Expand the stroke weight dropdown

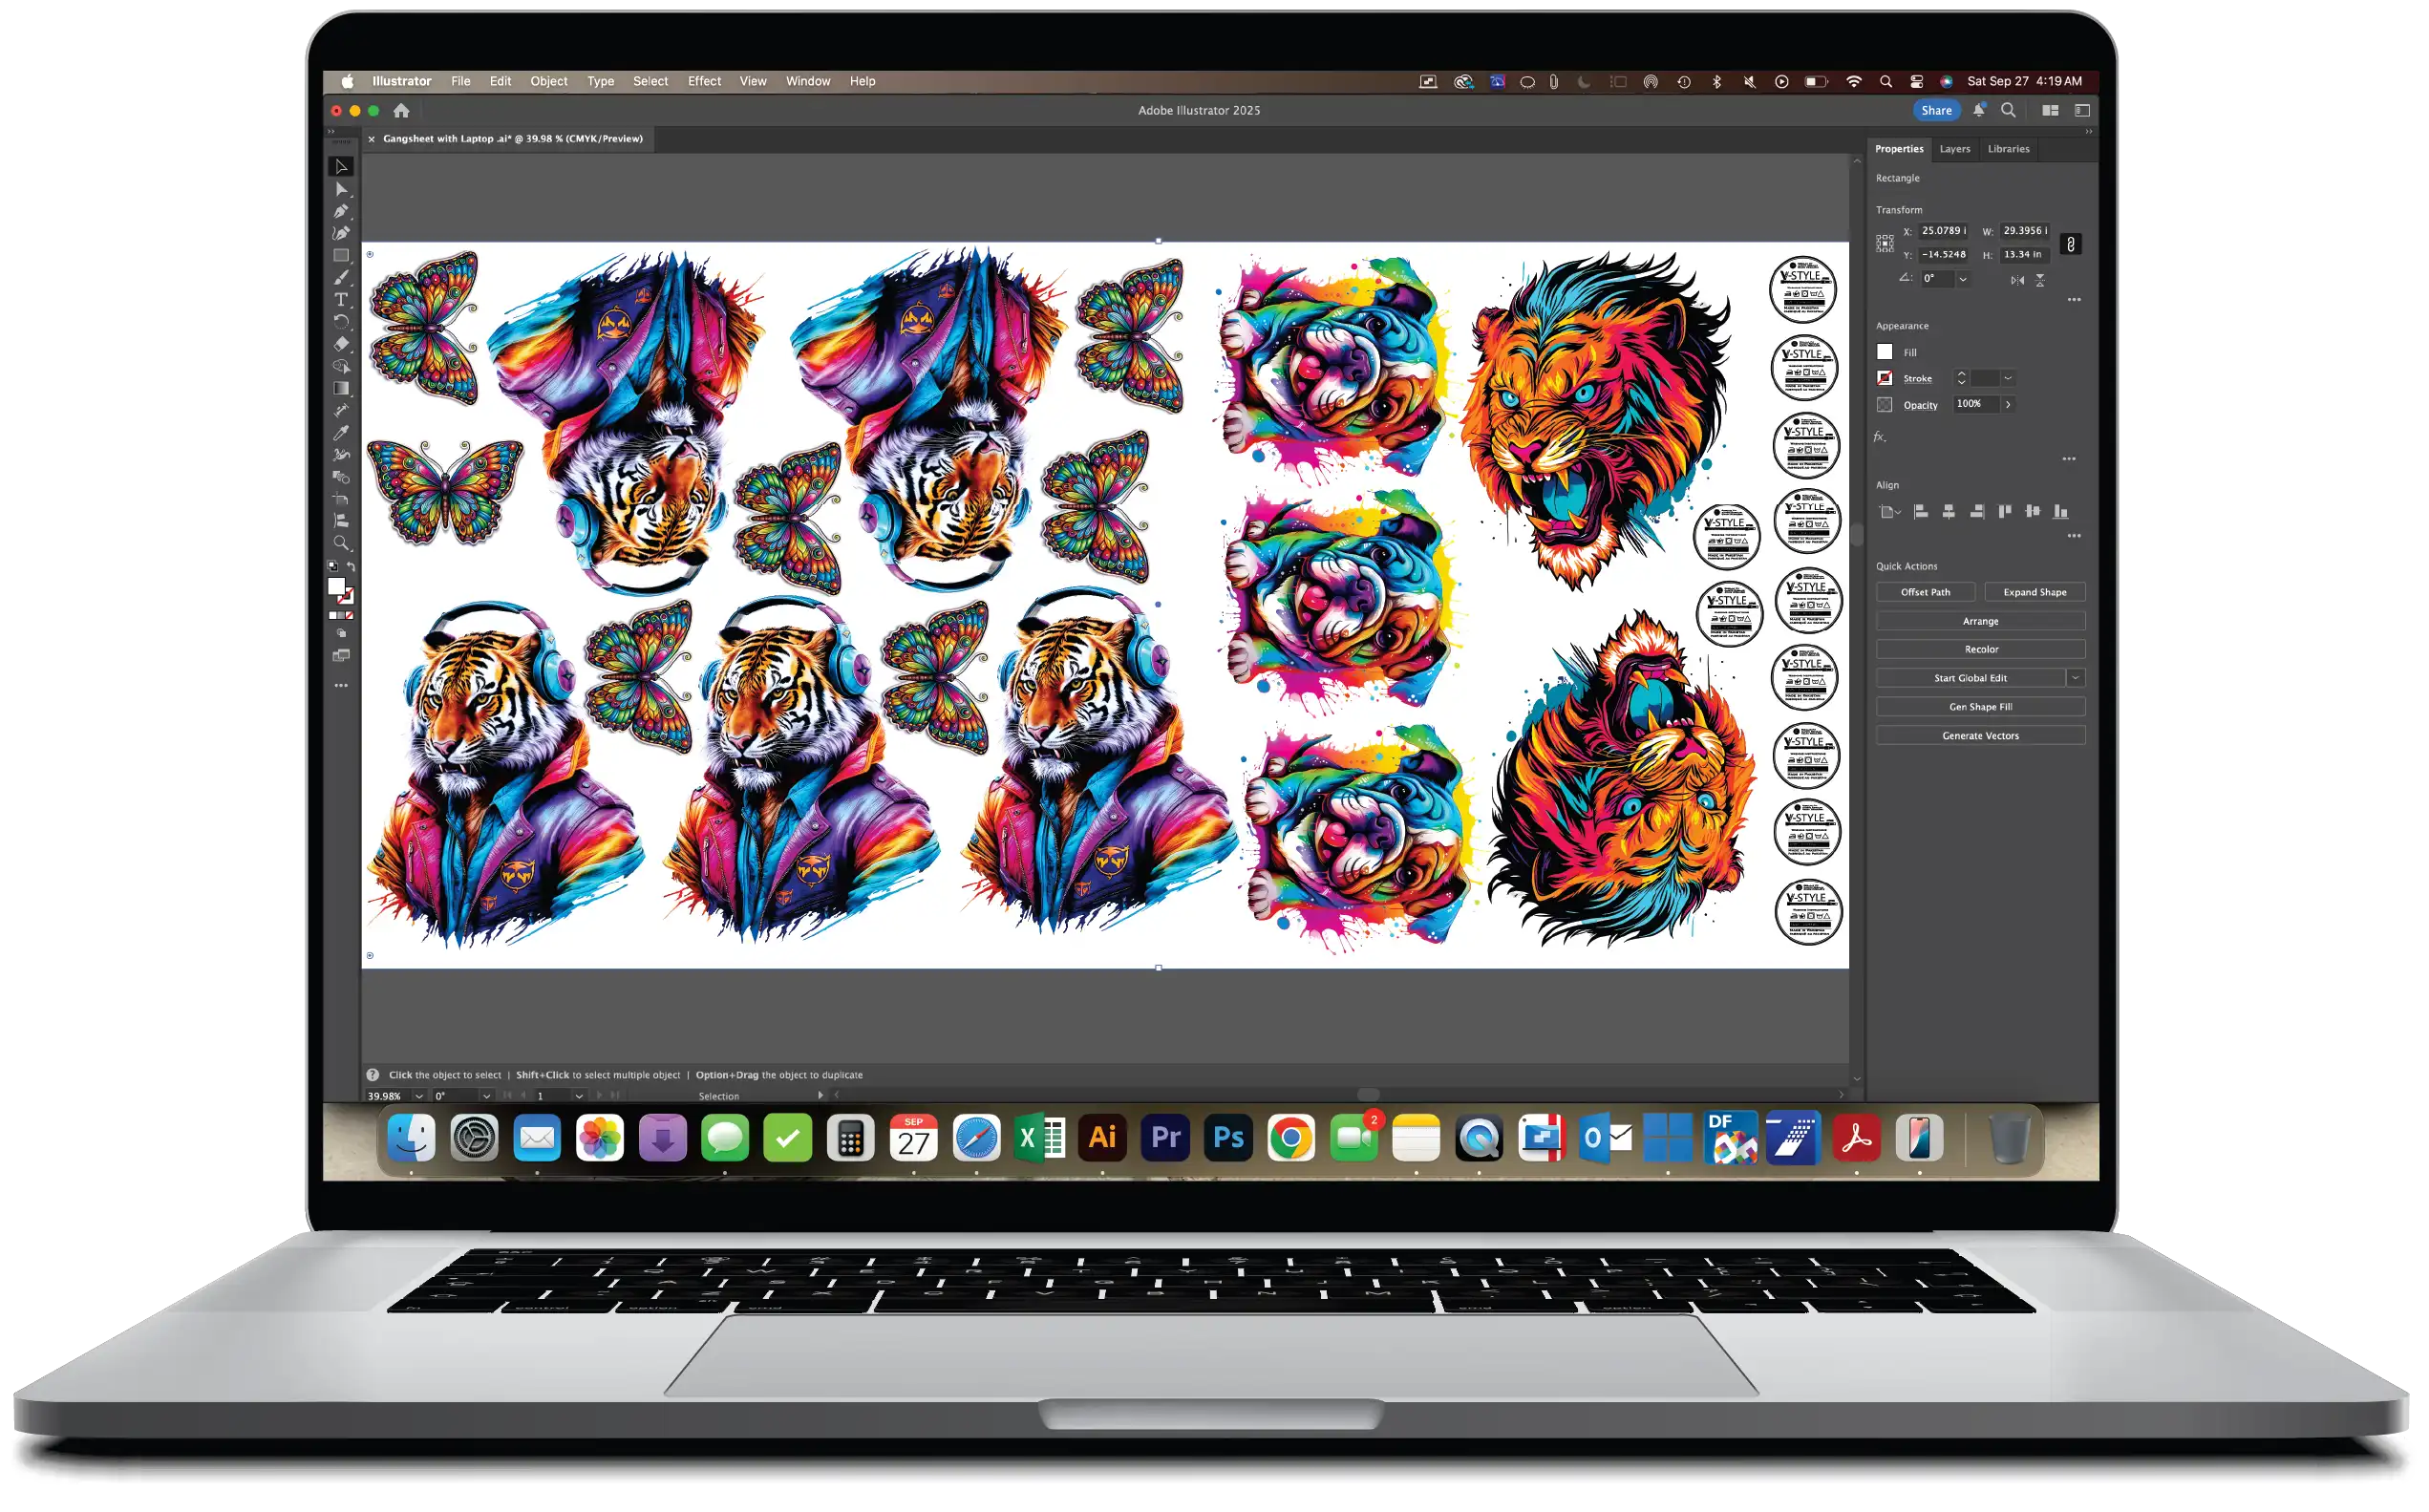(x=2008, y=379)
